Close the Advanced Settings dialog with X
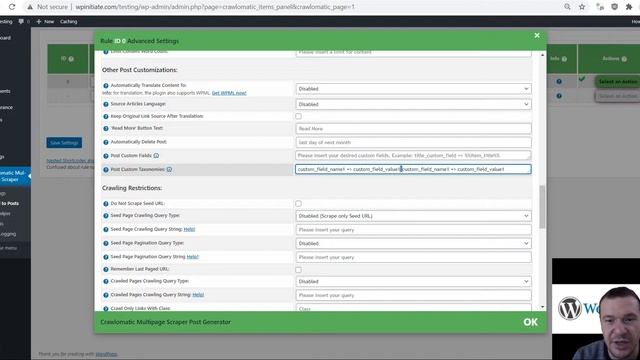The image size is (640, 360). pos(537,36)
